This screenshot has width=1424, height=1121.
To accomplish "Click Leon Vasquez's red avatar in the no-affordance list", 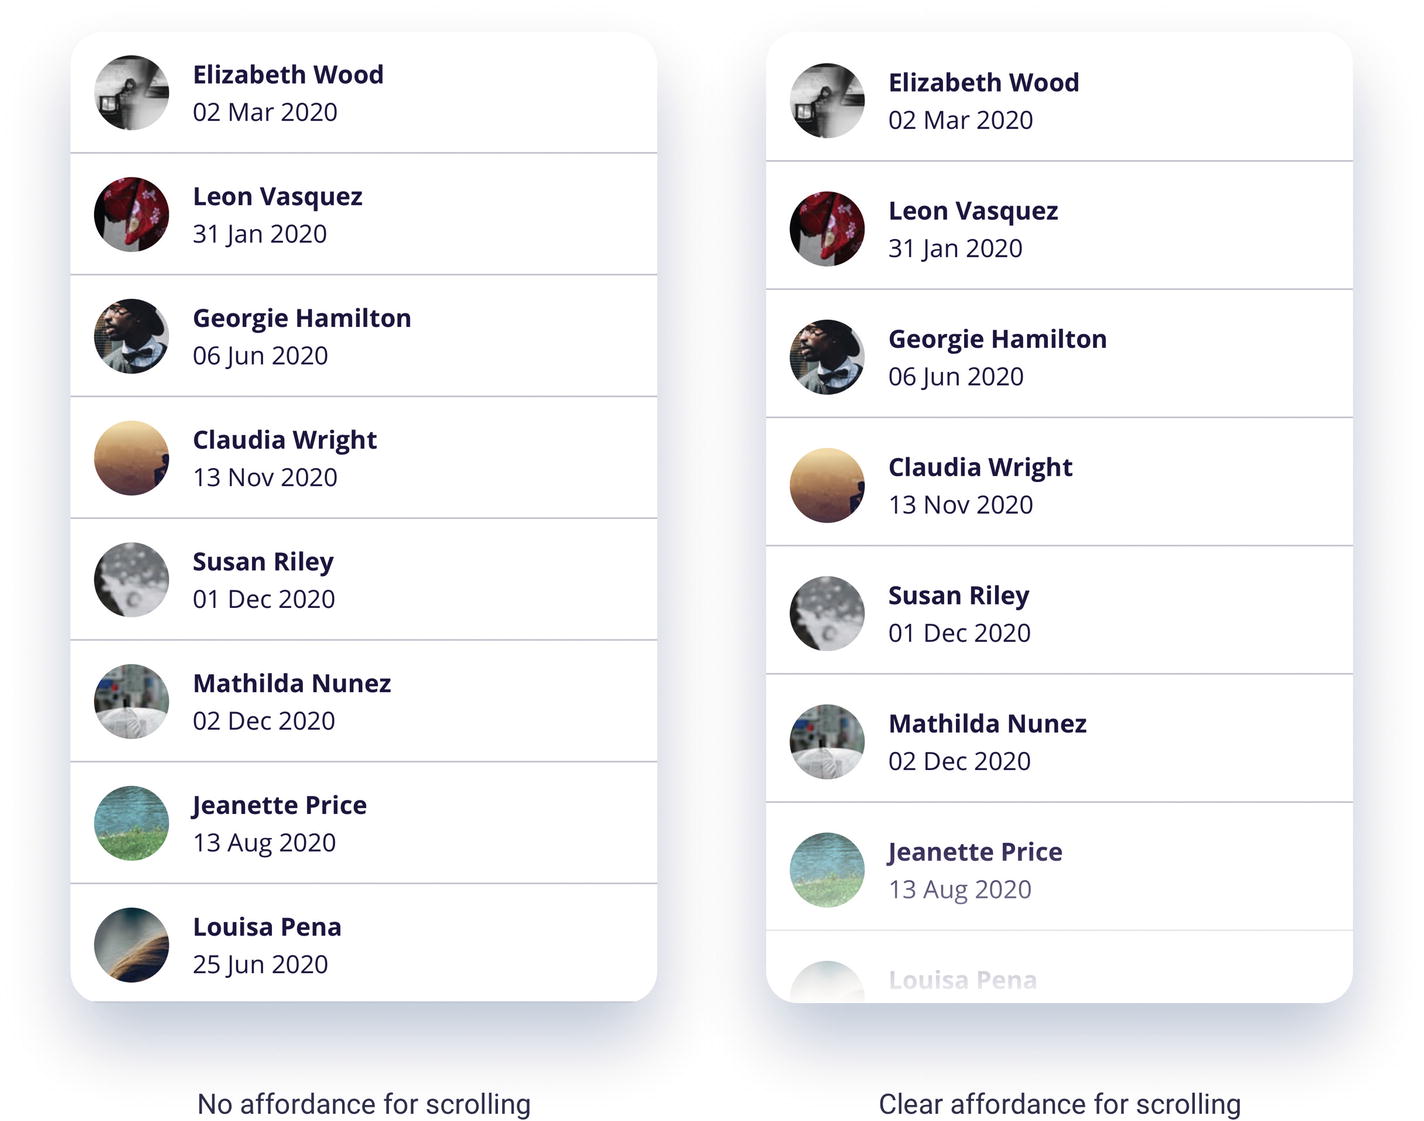I will 131,214.
